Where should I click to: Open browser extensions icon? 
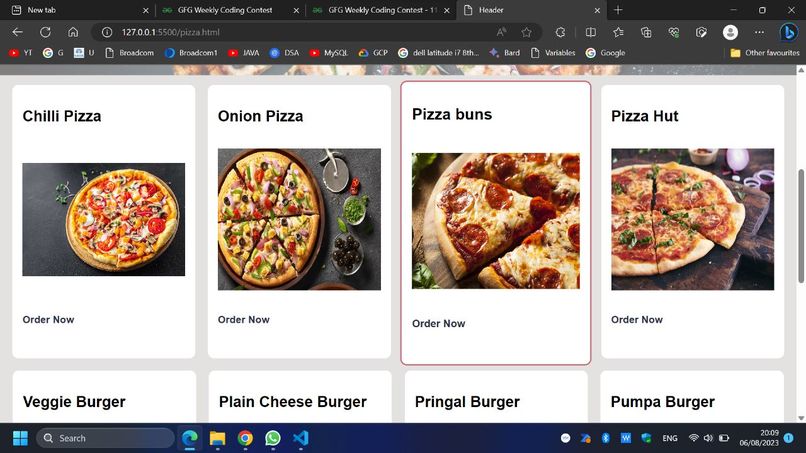(x=560, y=32)
